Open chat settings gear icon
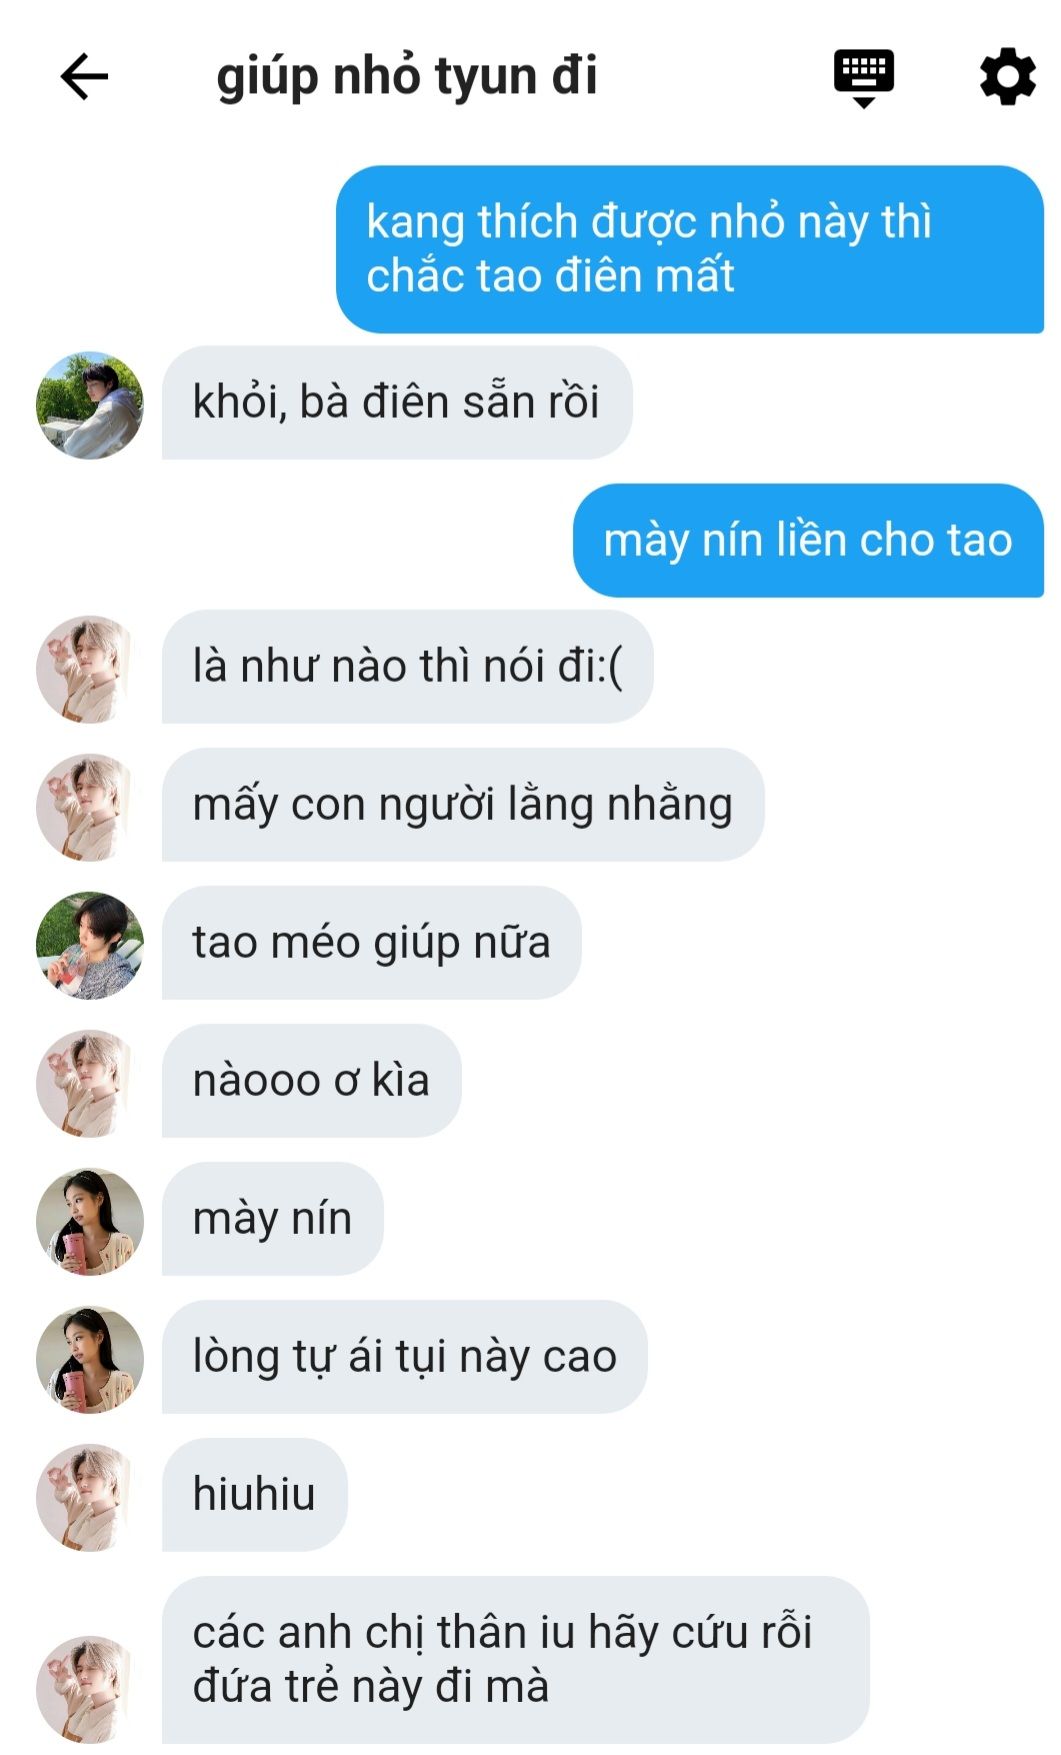1061x1755 pixels. pos(1007,77)
